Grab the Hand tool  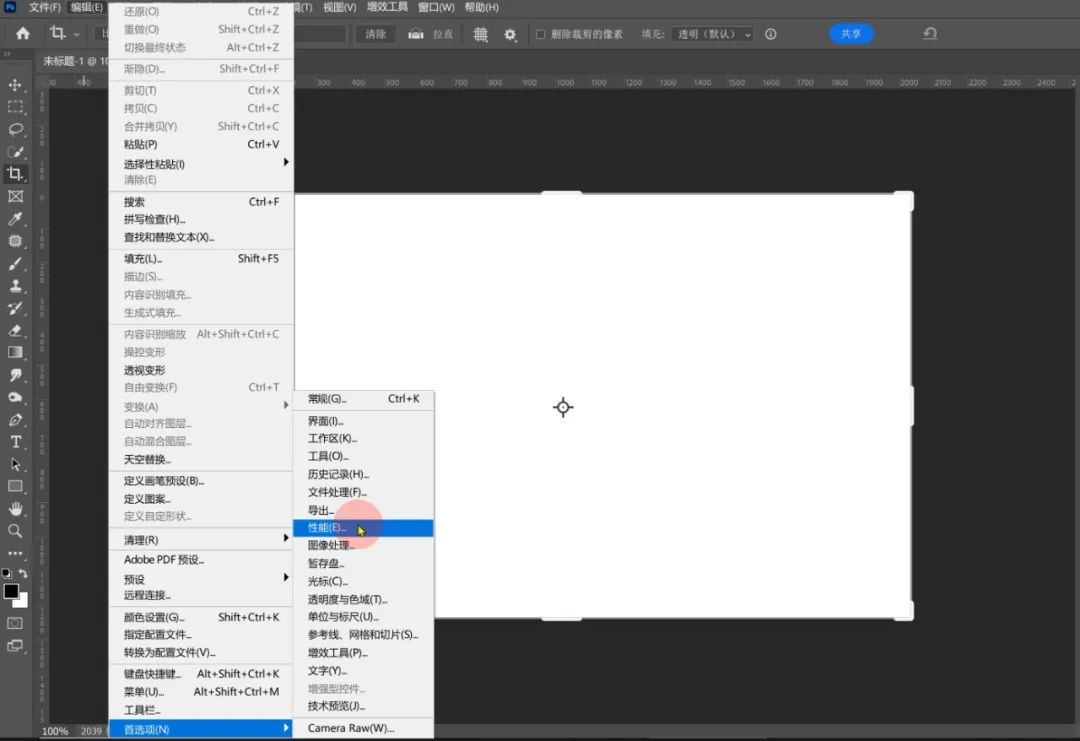tap(15, 508)
